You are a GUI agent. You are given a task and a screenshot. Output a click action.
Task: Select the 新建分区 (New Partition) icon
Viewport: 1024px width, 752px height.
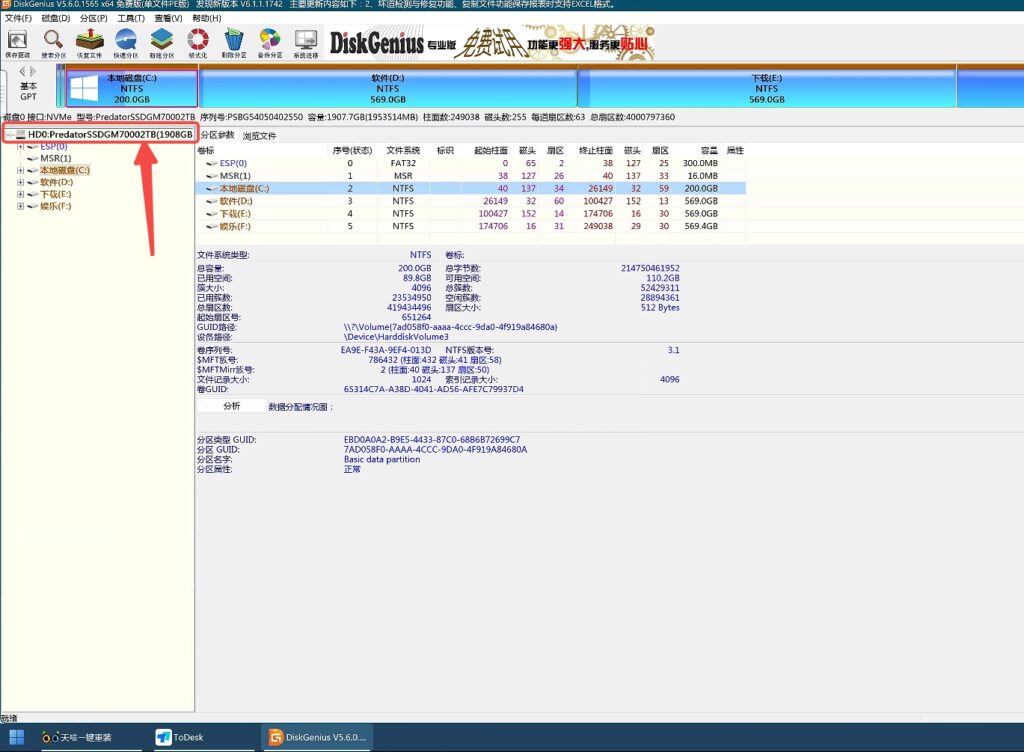tap(161, 43)
